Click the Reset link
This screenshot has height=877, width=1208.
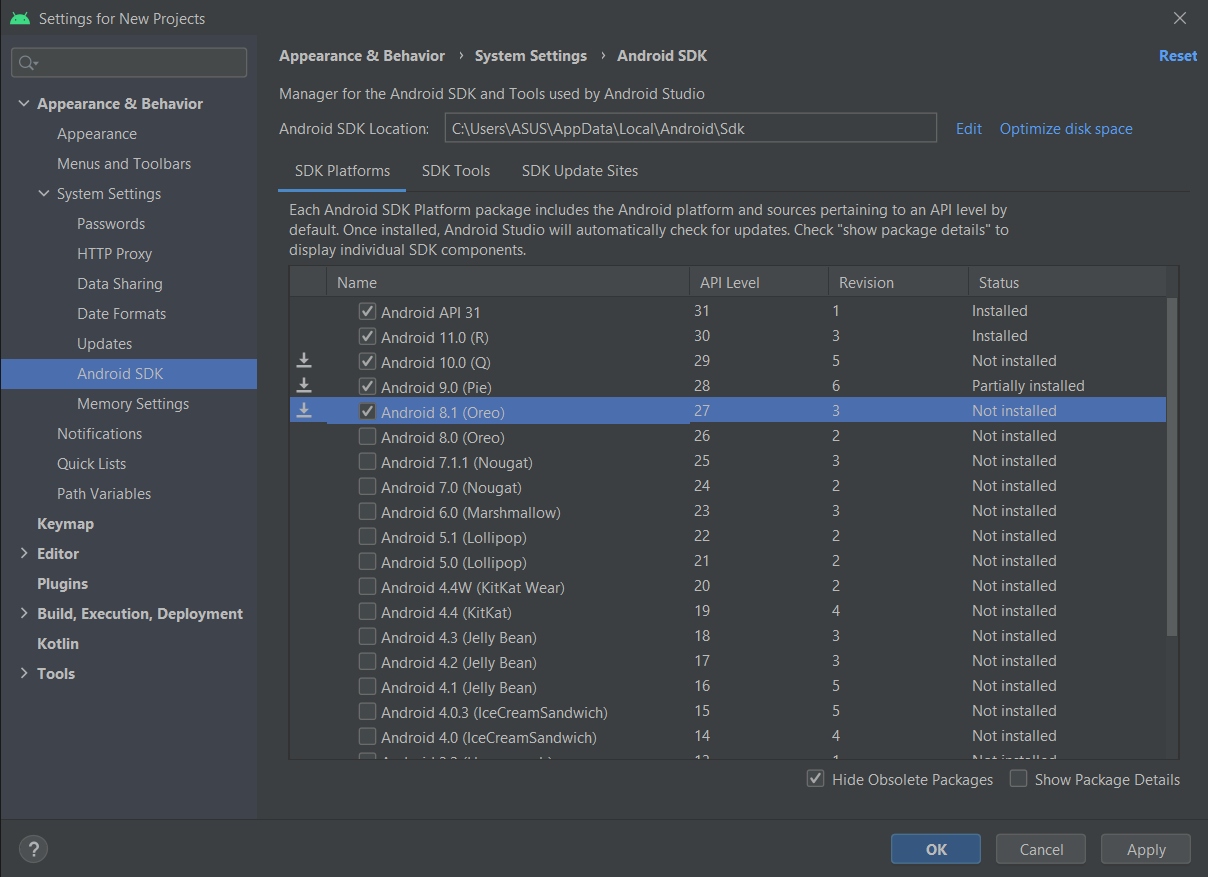[x=1178, y=56]
